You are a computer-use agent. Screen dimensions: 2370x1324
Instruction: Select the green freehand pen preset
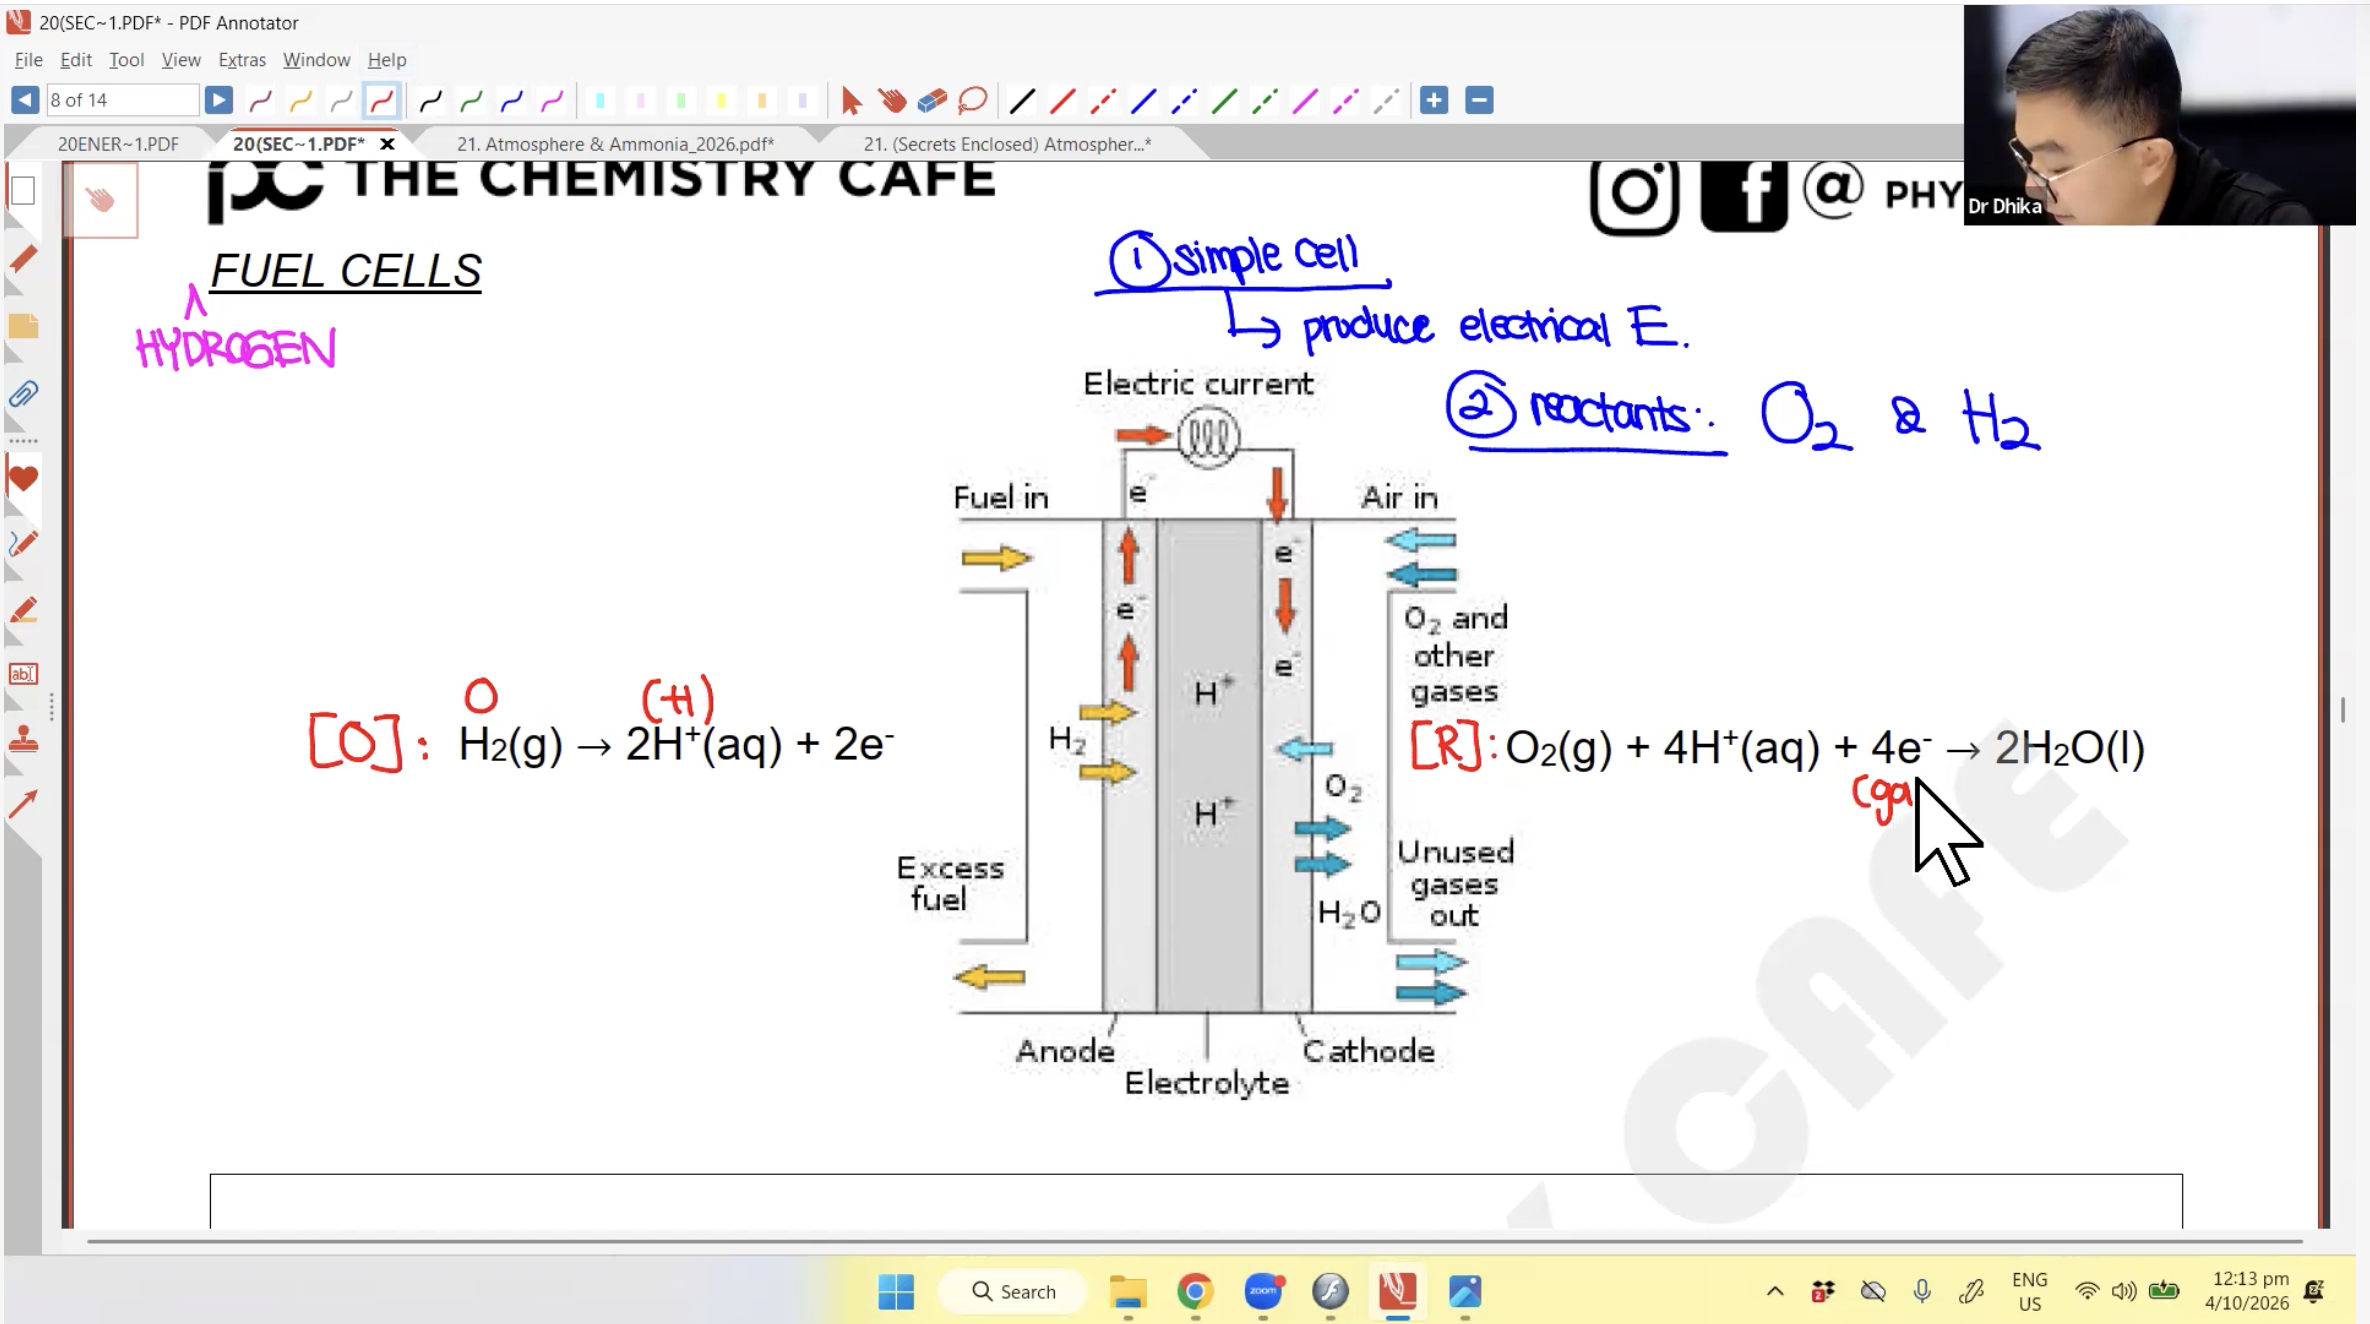pos(471,100)
